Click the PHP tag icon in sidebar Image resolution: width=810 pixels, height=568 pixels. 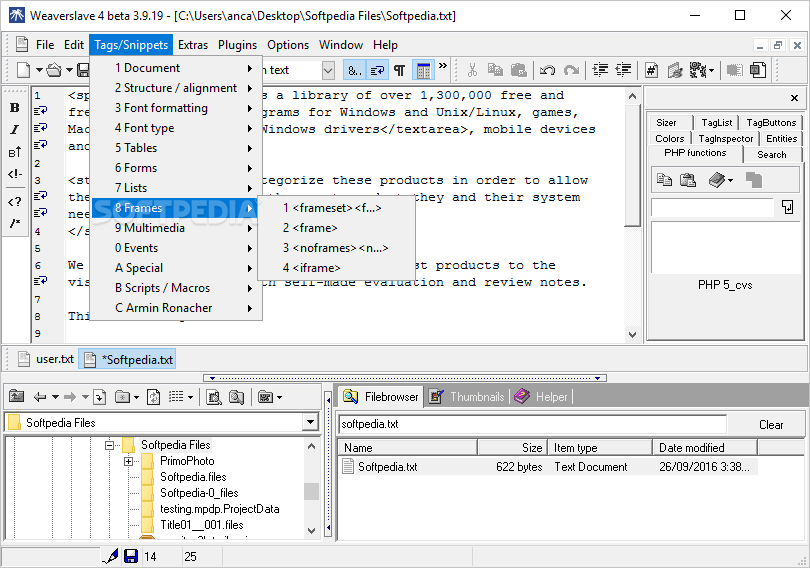[x=14, y=201]
